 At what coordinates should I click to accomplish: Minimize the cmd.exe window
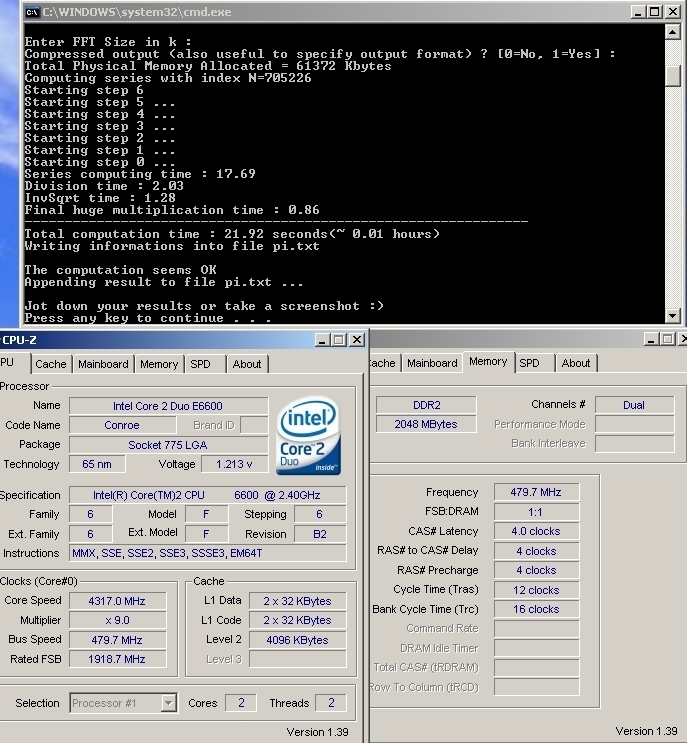click(x=638, y=12)
